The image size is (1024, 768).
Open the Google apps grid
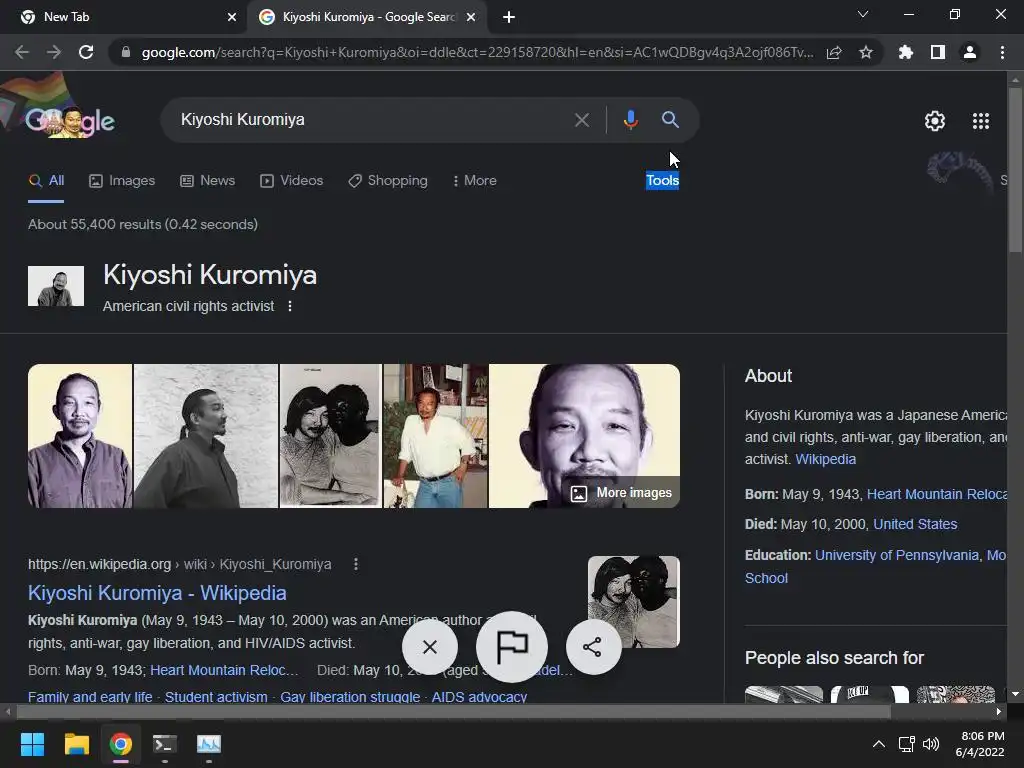981,121
